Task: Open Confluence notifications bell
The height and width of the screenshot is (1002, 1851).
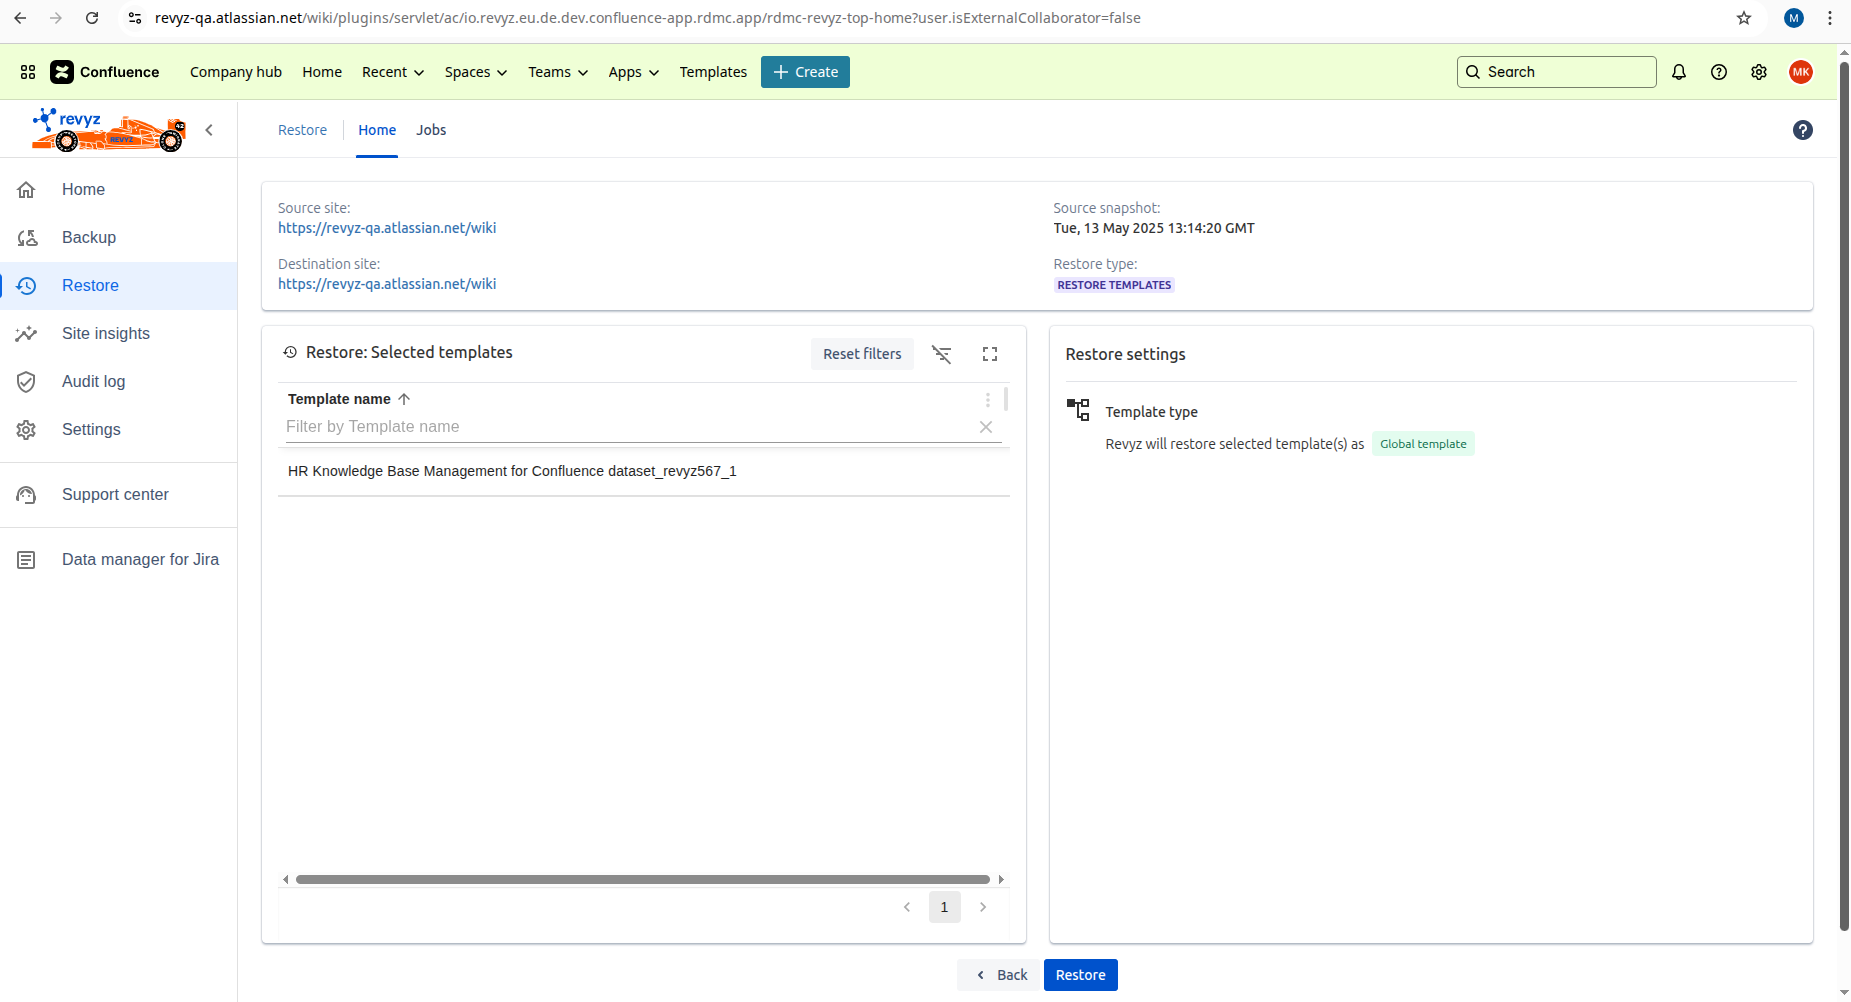Action: (x=1679, y=72)
